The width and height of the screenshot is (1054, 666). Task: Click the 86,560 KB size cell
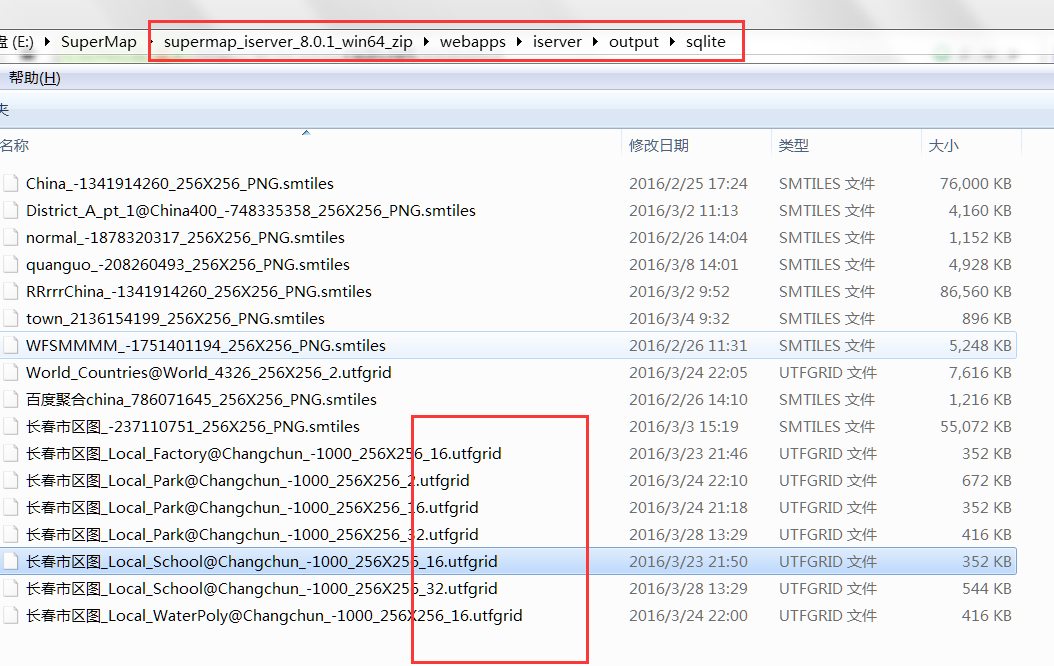pos(975,291)
